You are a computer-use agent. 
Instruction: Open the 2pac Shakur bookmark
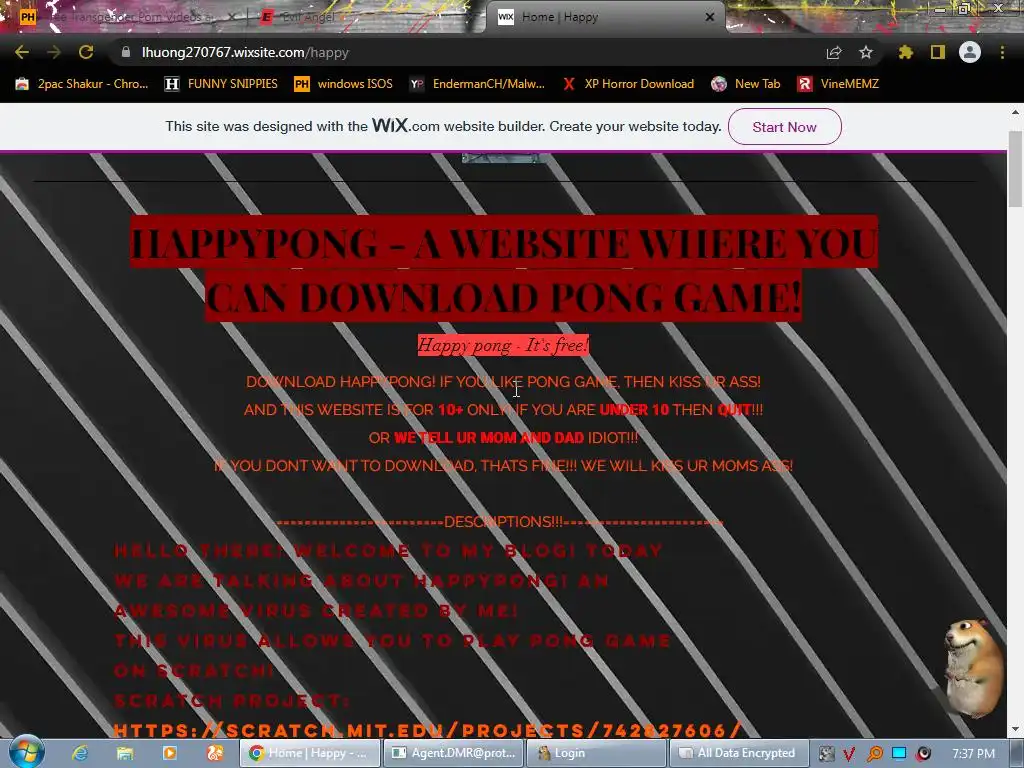(x=82, y=84)
